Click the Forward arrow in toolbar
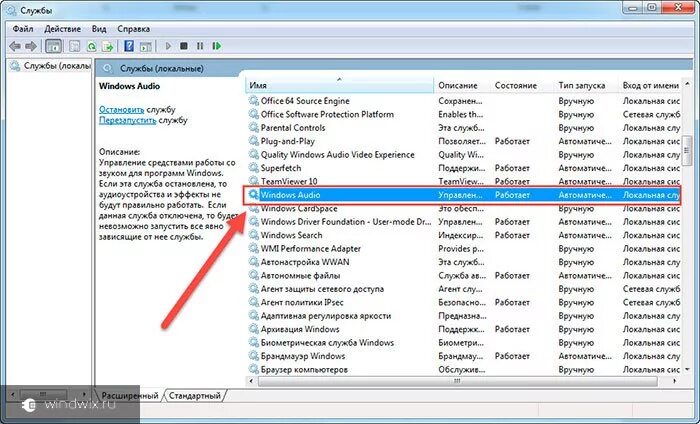Viewport: 700px width, 424px height. coord(31,46)
